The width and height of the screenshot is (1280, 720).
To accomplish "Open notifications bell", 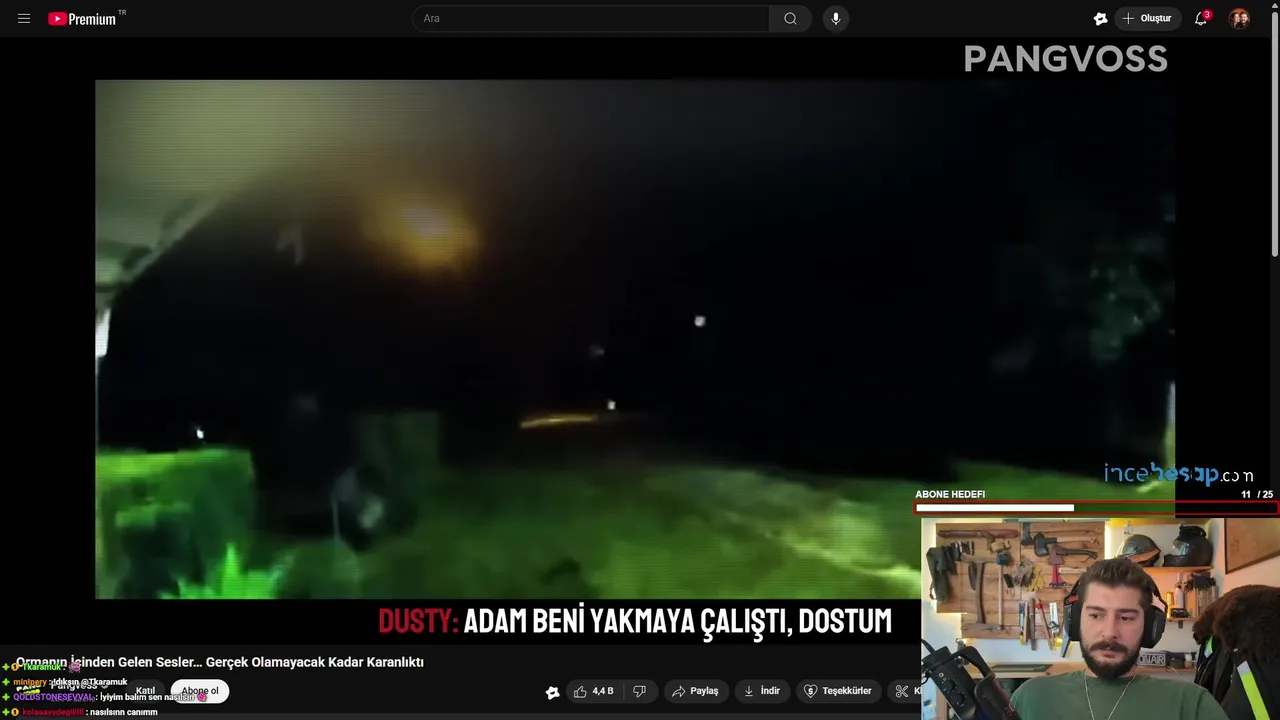I will pyautogui.click(x=1201, y=18).
